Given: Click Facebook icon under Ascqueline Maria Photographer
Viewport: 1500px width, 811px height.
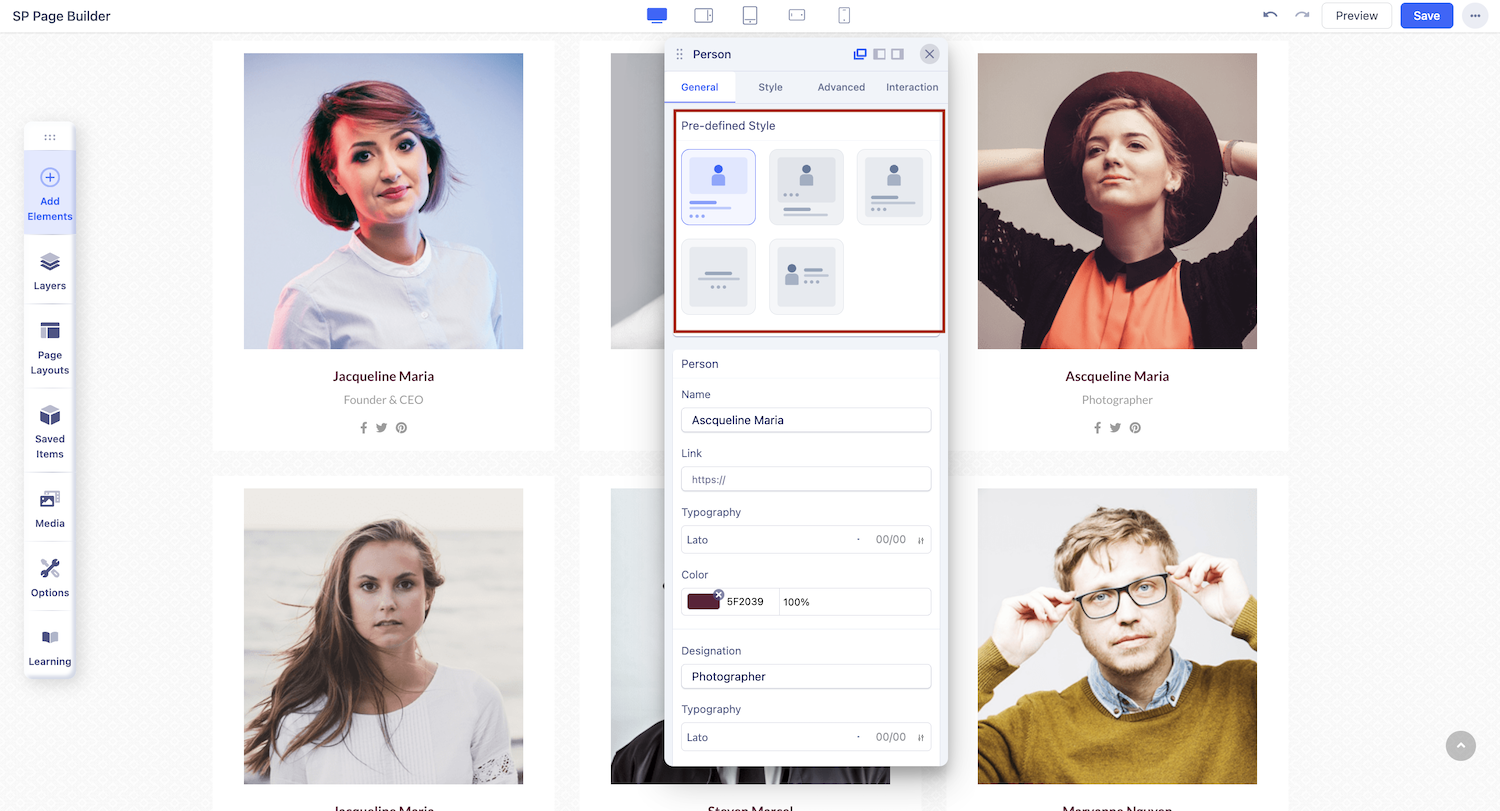Looking at the screenshot, I should (1098, 428).
